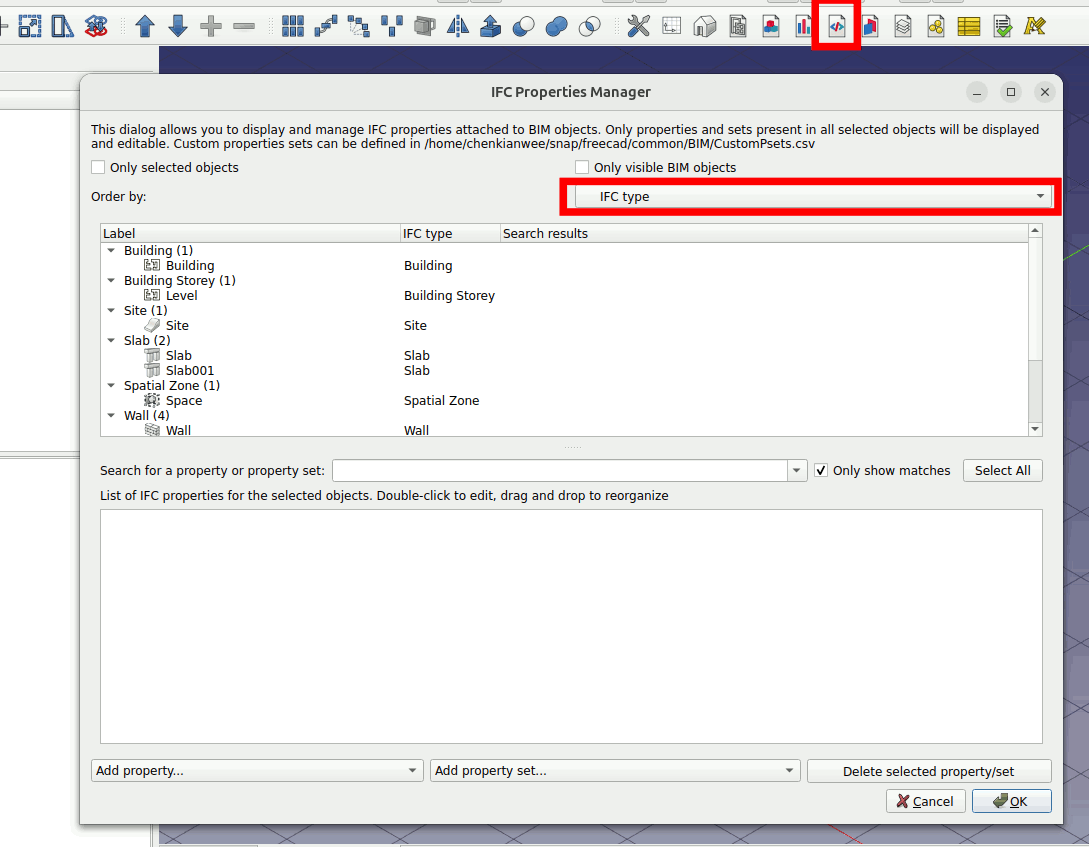Select the Mirror tool icon
This screenshot has width=1089, height=847.
pos(457,27)
